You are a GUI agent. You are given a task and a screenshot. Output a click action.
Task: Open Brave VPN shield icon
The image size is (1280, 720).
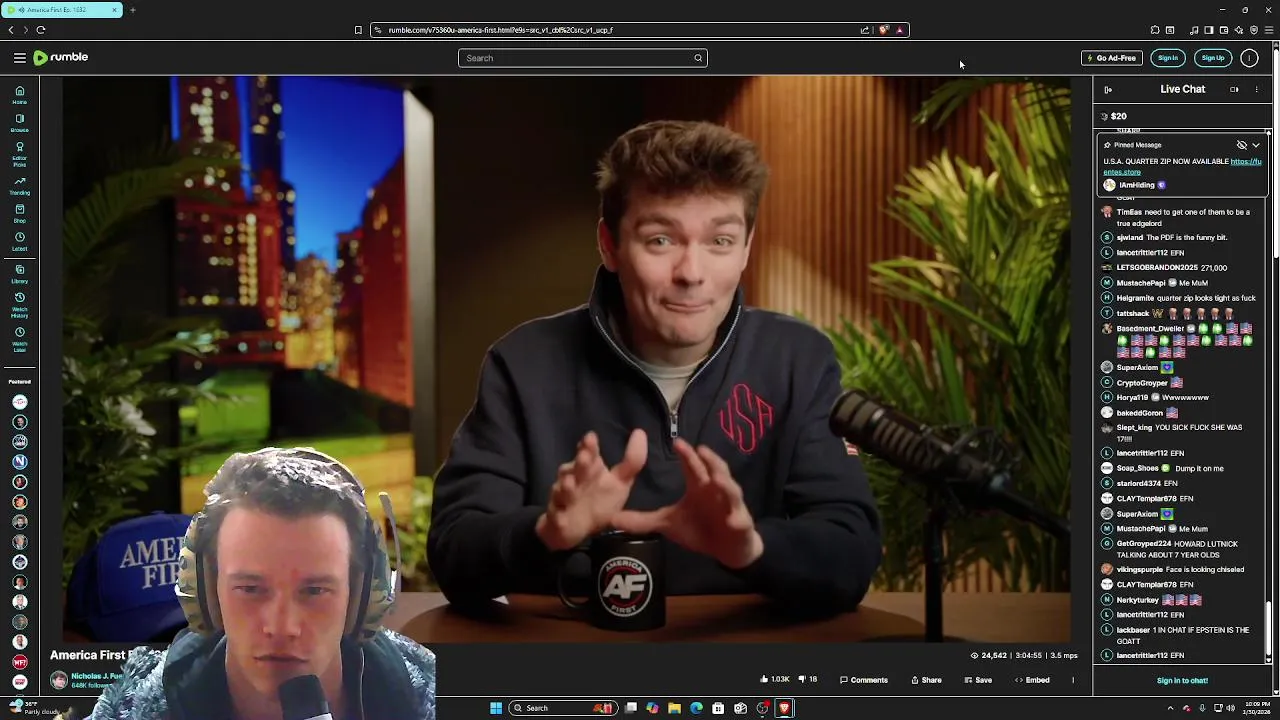pos(1254,30)
